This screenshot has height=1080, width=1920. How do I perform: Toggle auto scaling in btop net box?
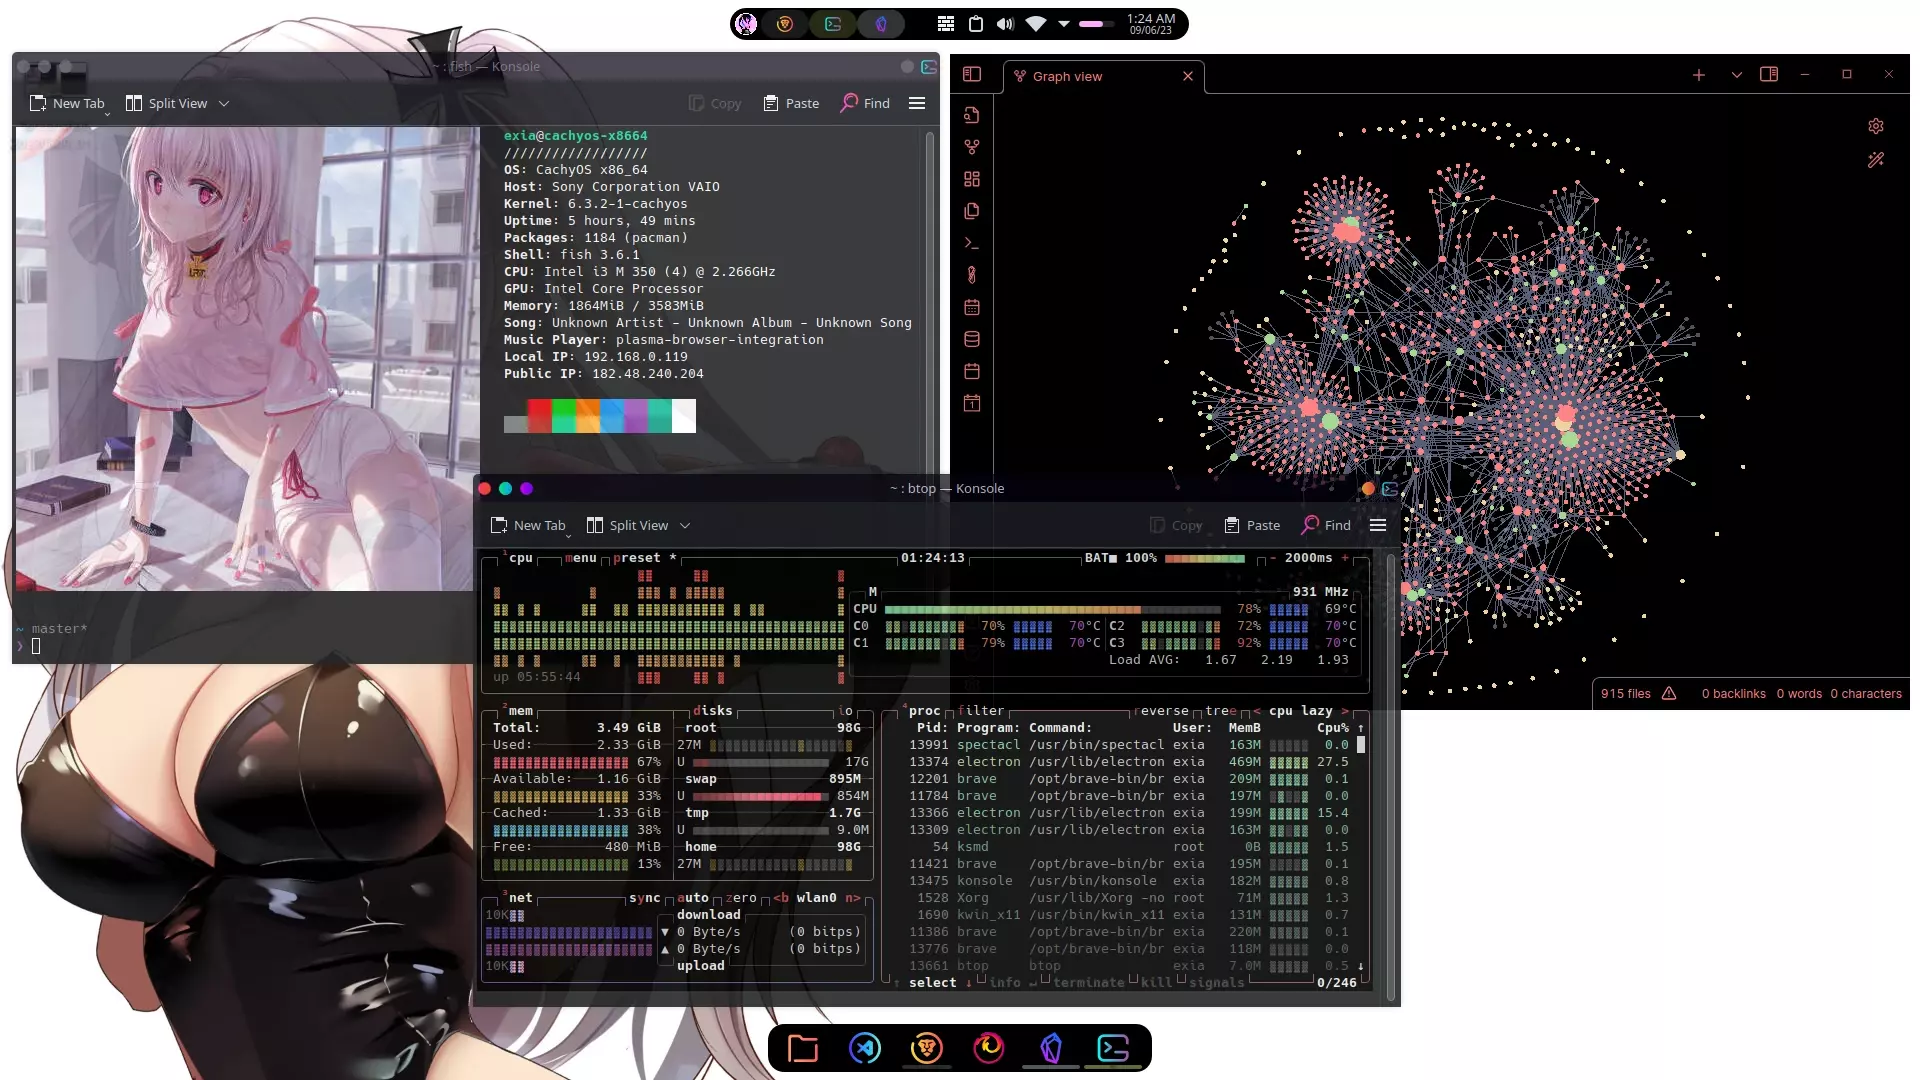click(x=693, y=898)
